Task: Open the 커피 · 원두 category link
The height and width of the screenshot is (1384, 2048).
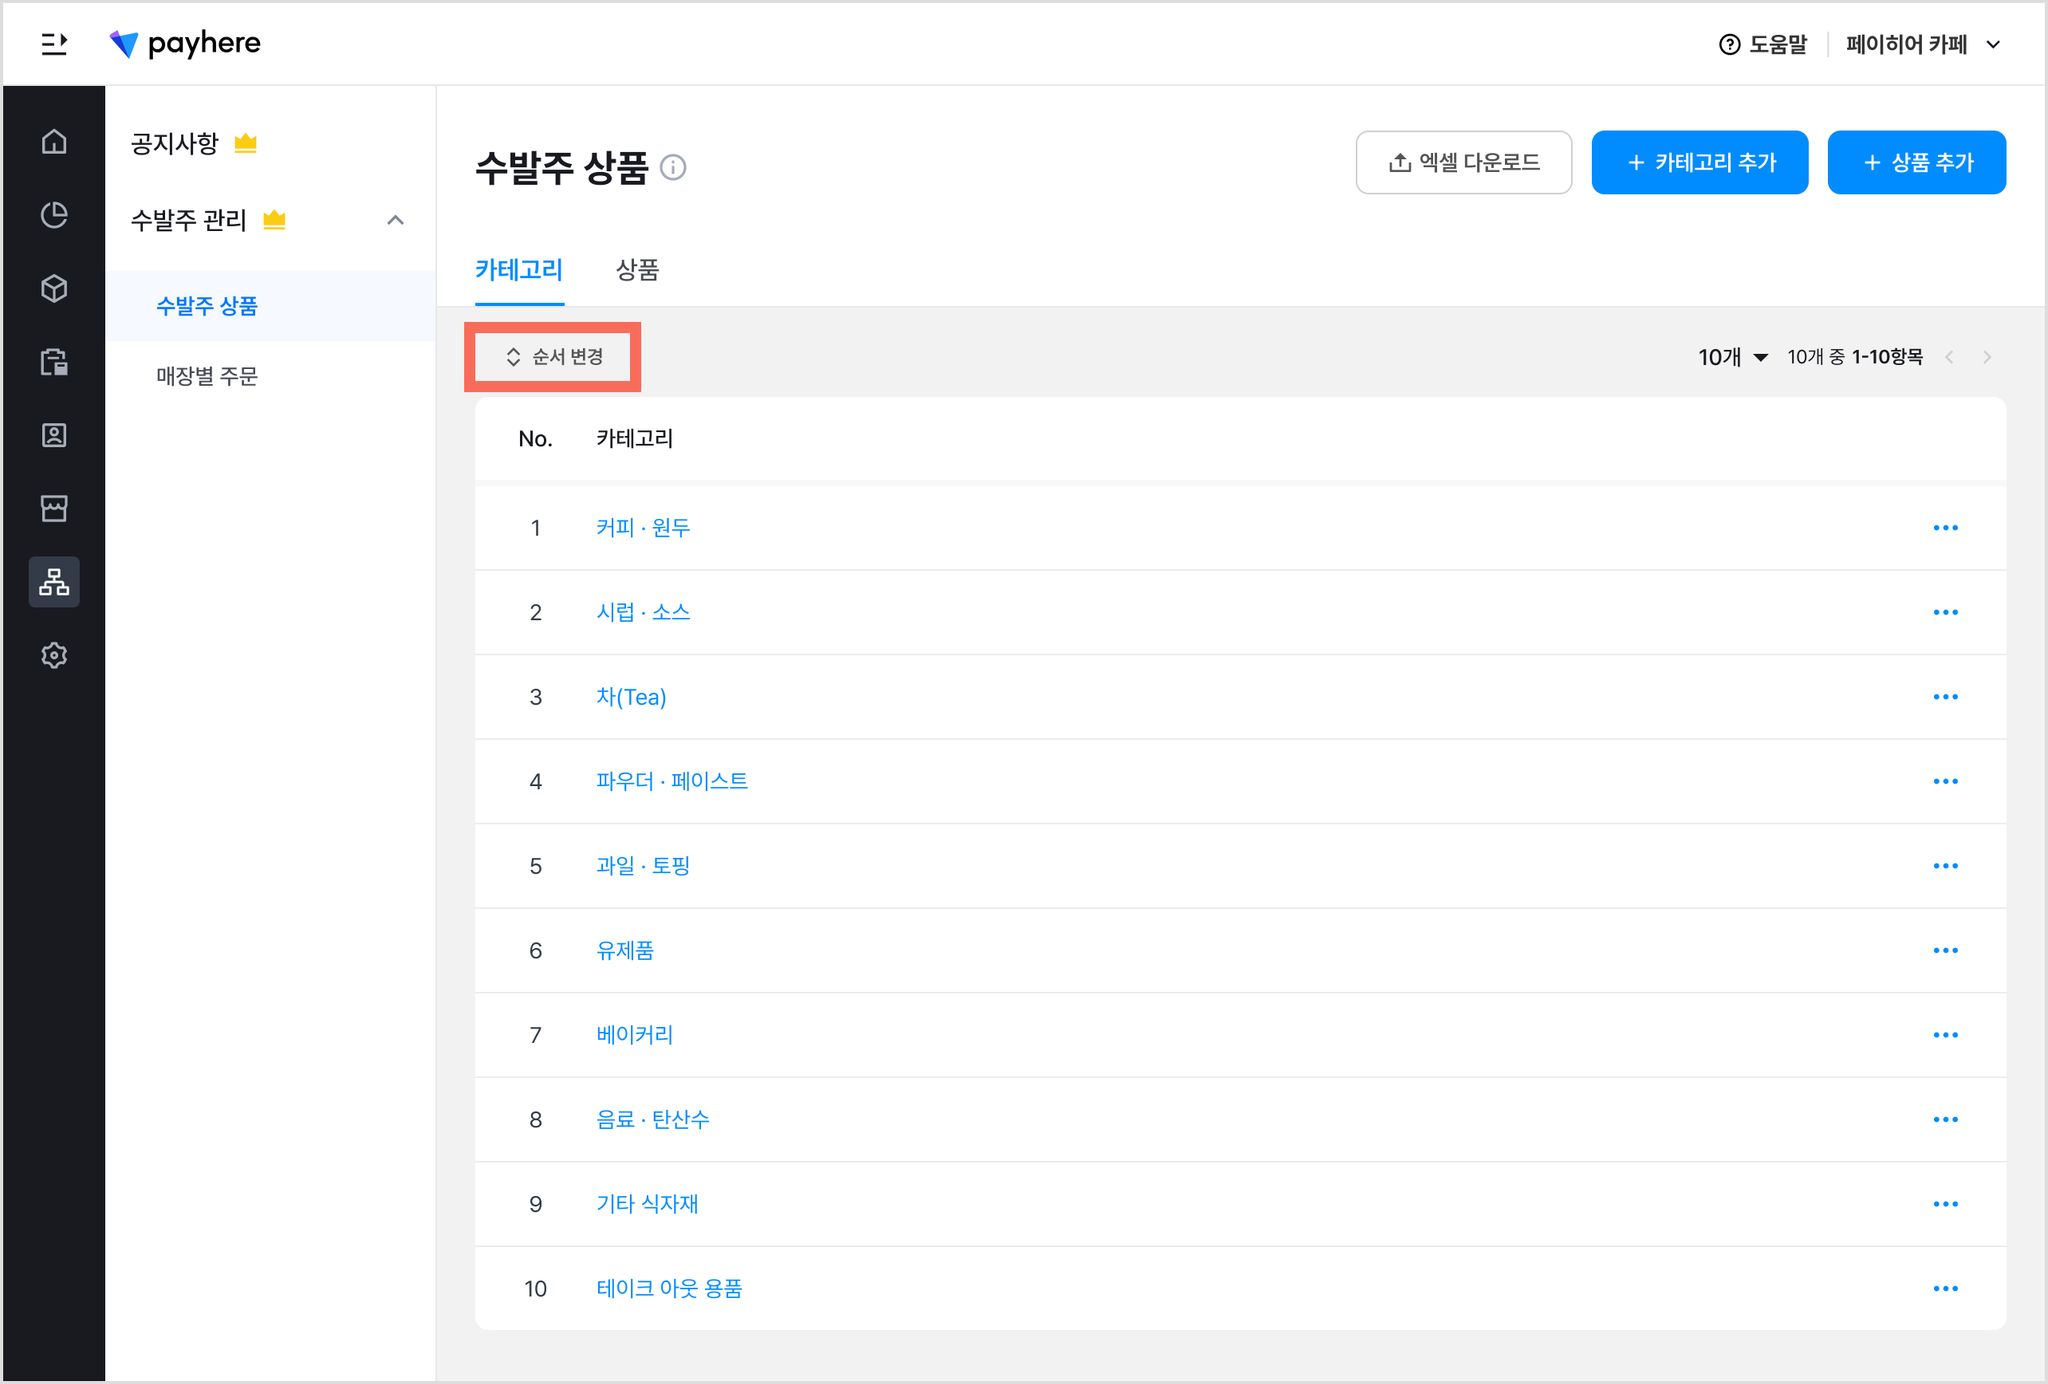Action: [x=643, y=527]
